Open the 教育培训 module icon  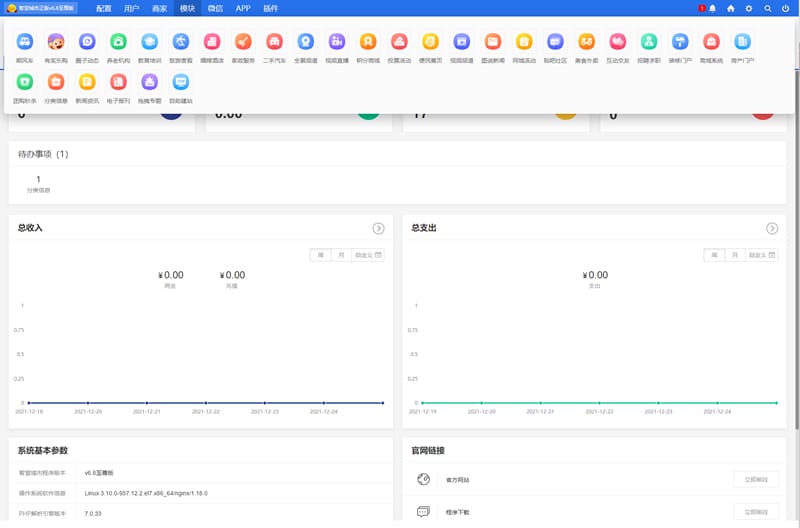pos(149,42)
